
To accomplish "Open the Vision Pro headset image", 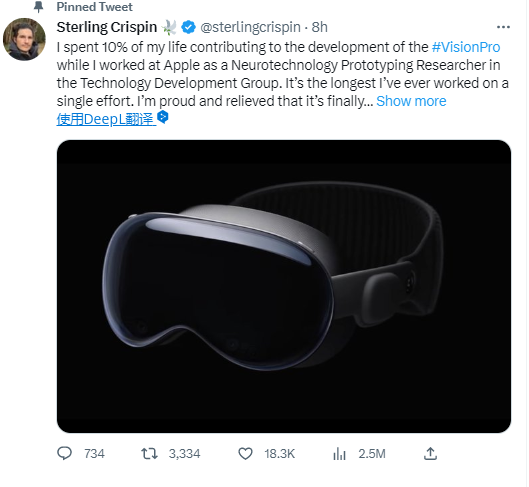I will (284, 286).
